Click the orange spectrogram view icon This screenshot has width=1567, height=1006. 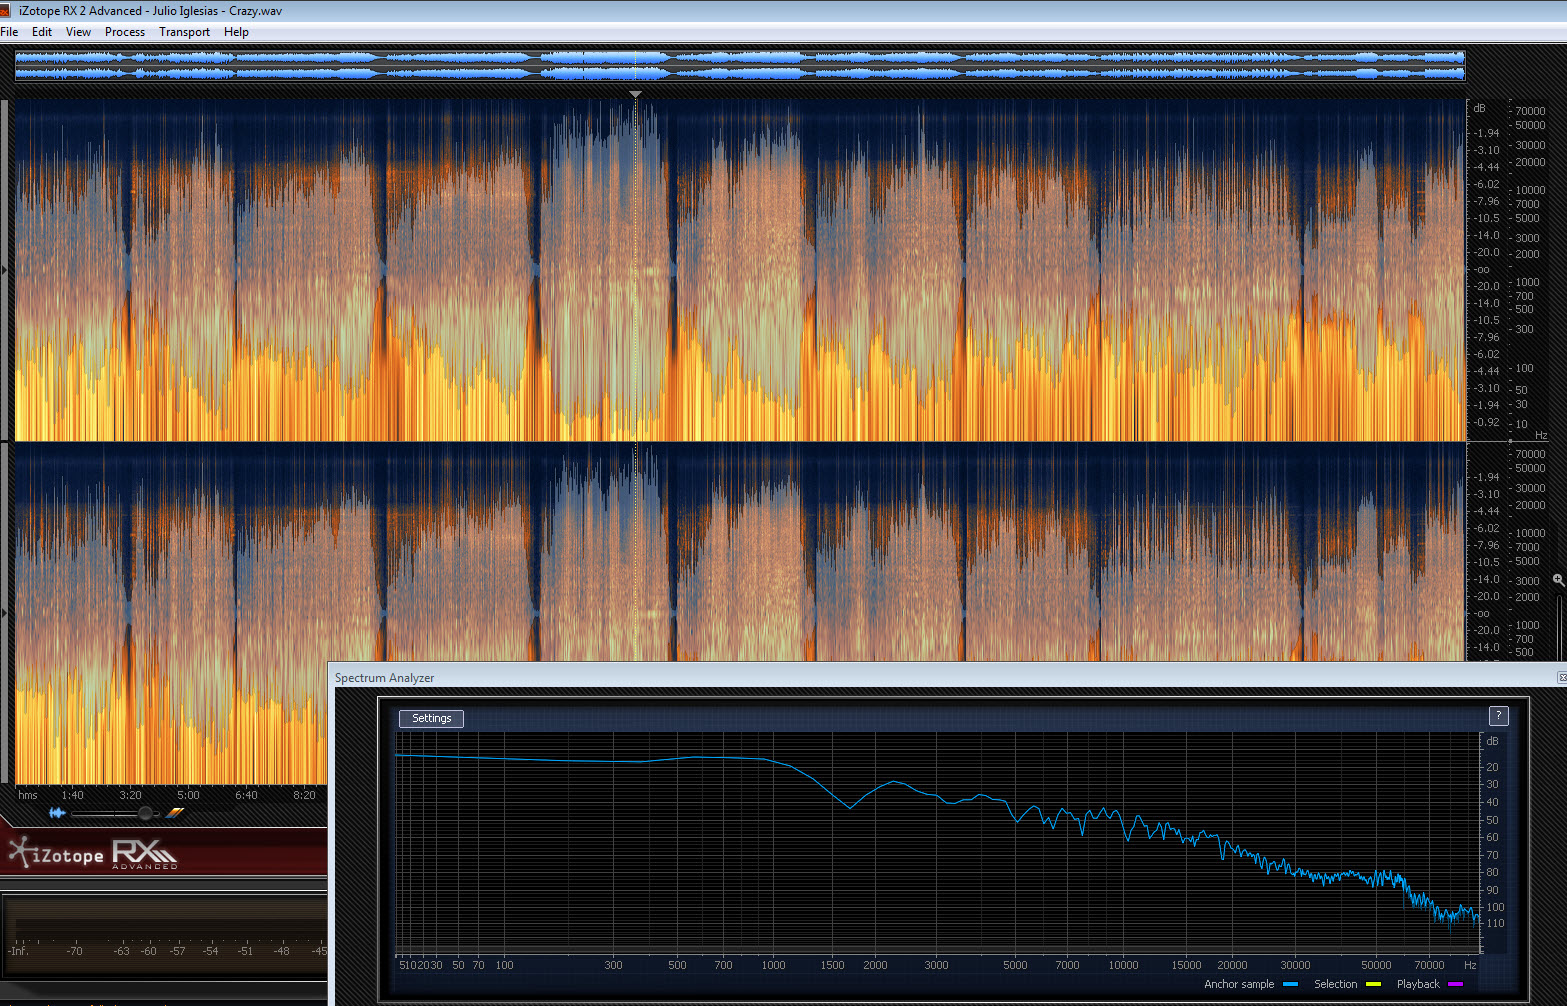point(175,813)
